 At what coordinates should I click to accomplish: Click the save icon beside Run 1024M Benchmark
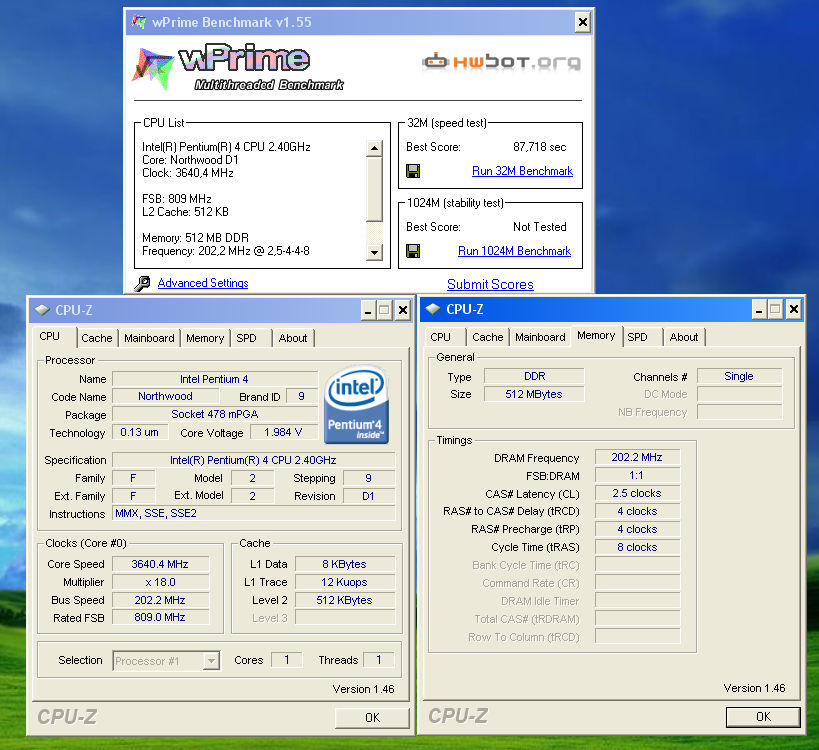pos(413,251)
